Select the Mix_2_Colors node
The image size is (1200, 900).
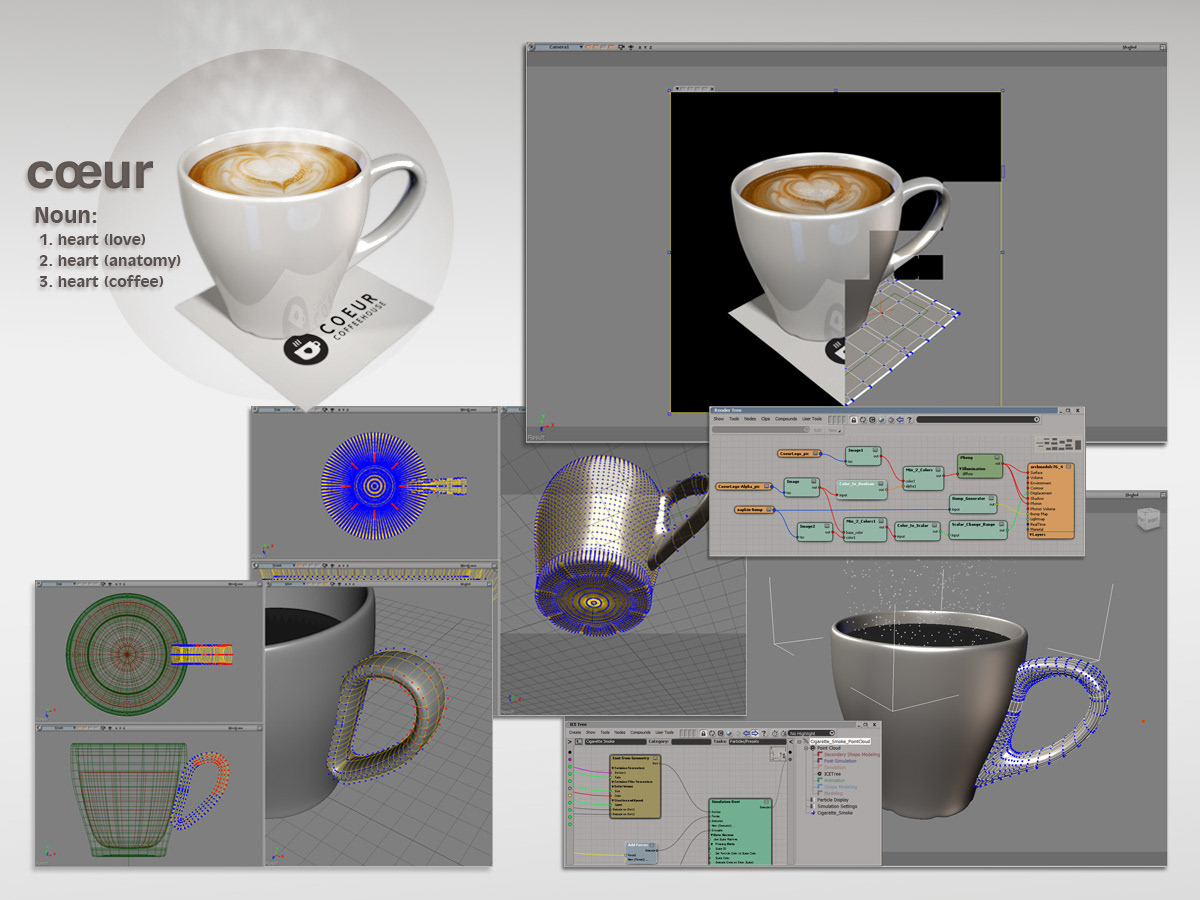tap(923, 478)
